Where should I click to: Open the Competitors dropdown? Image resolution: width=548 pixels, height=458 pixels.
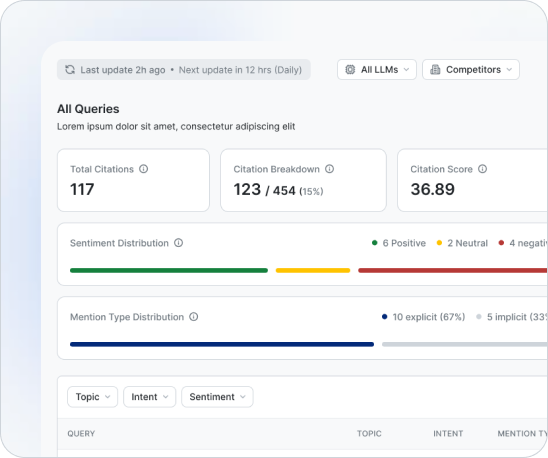click(471, 70)
